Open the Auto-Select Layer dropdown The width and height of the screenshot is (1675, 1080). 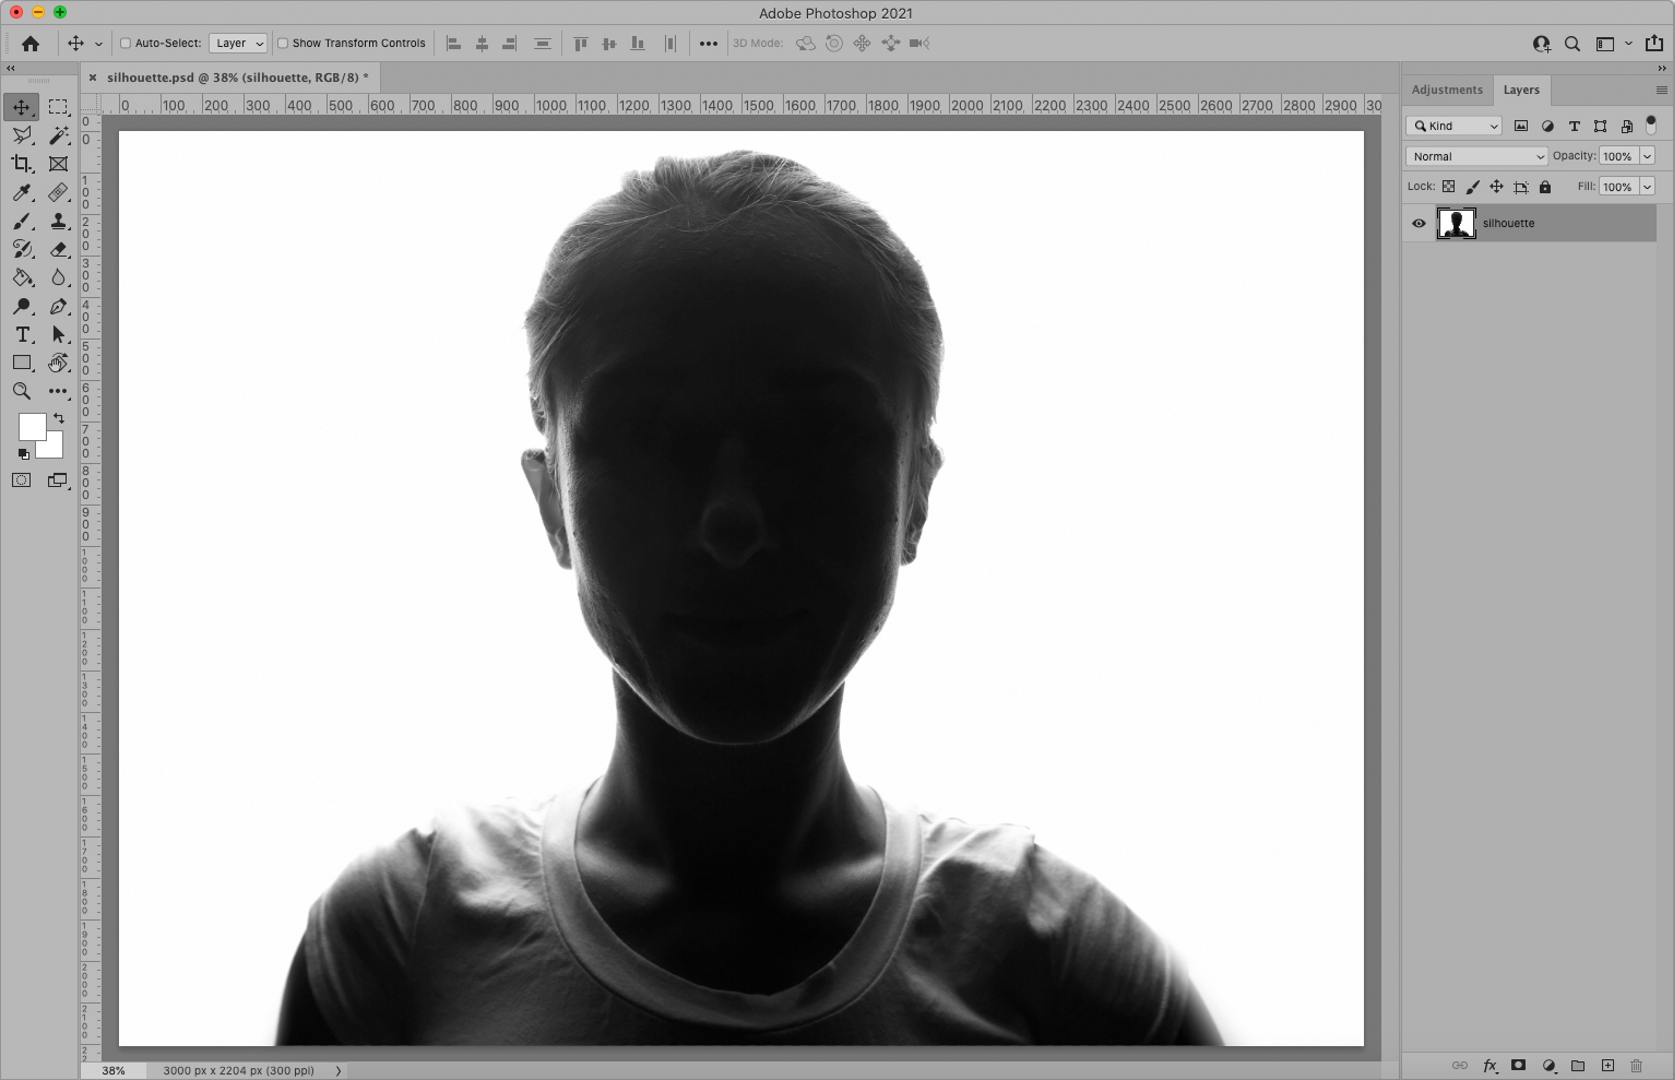(x=238, y=43)
